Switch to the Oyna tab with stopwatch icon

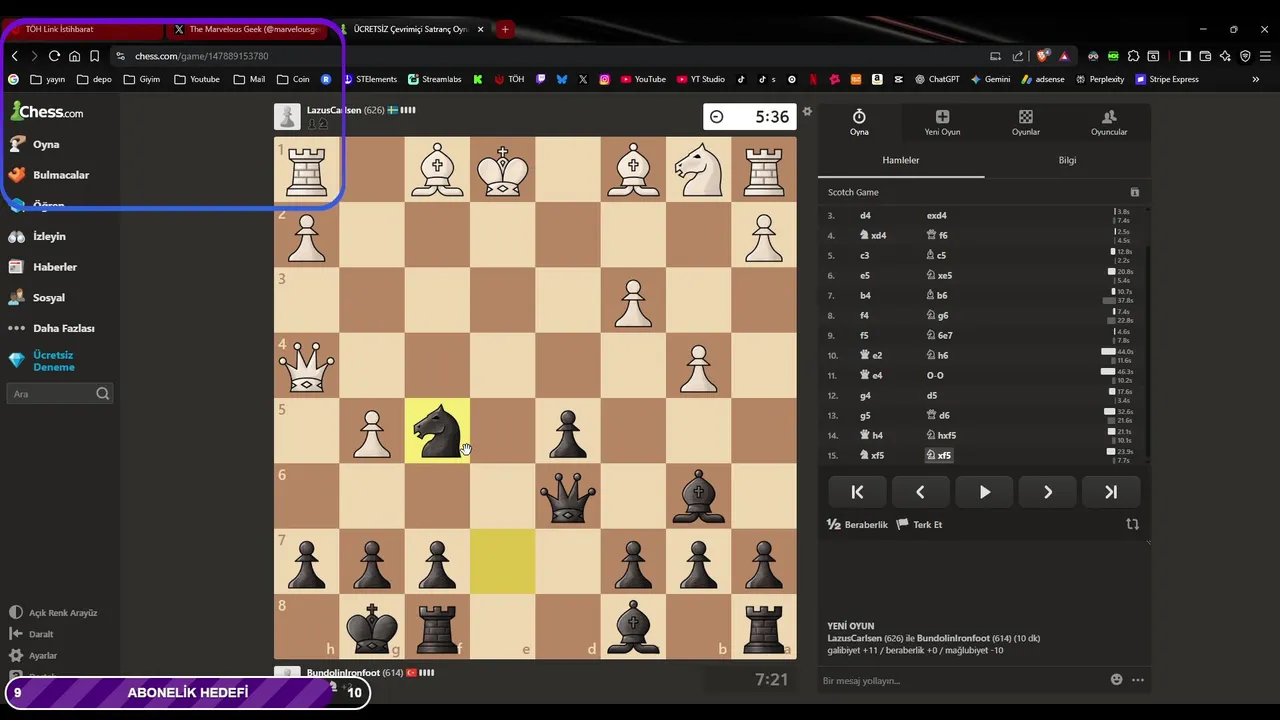point(859,123)
